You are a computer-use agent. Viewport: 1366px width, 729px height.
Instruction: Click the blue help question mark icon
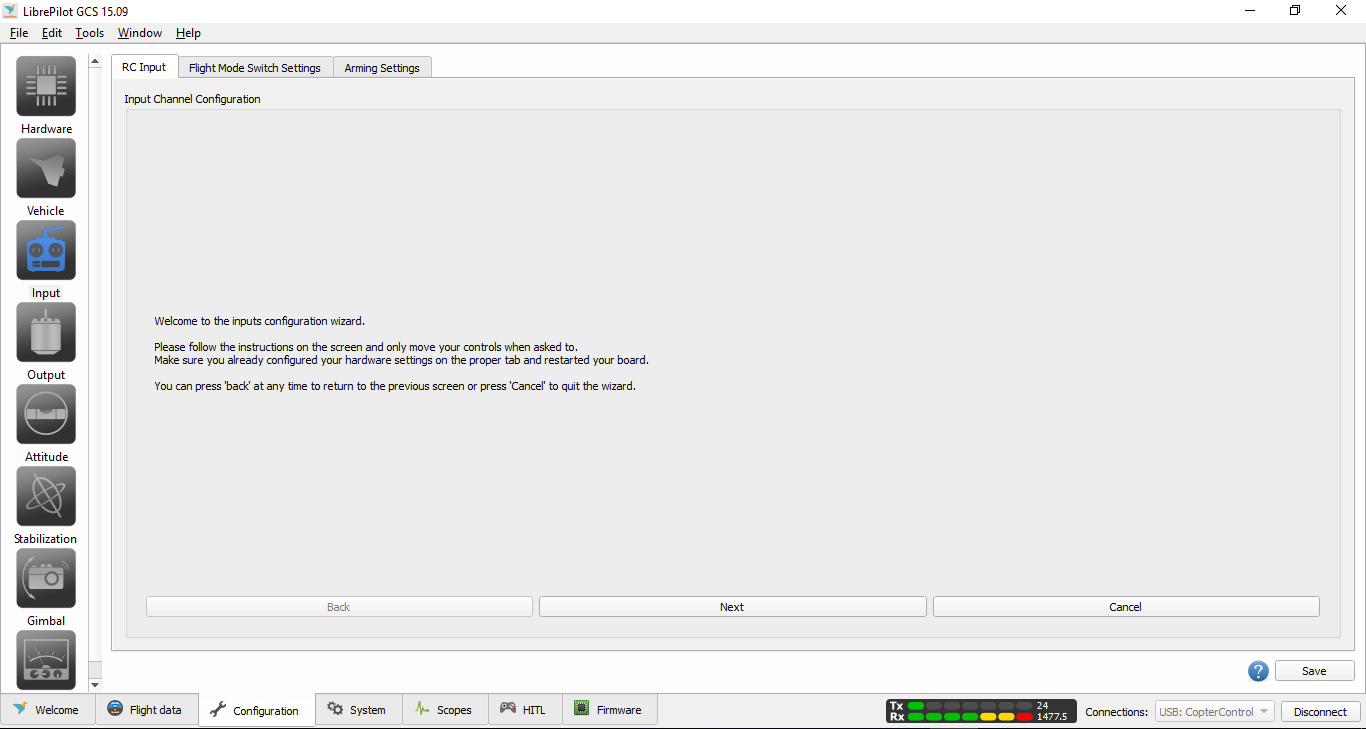point(1258,671)
